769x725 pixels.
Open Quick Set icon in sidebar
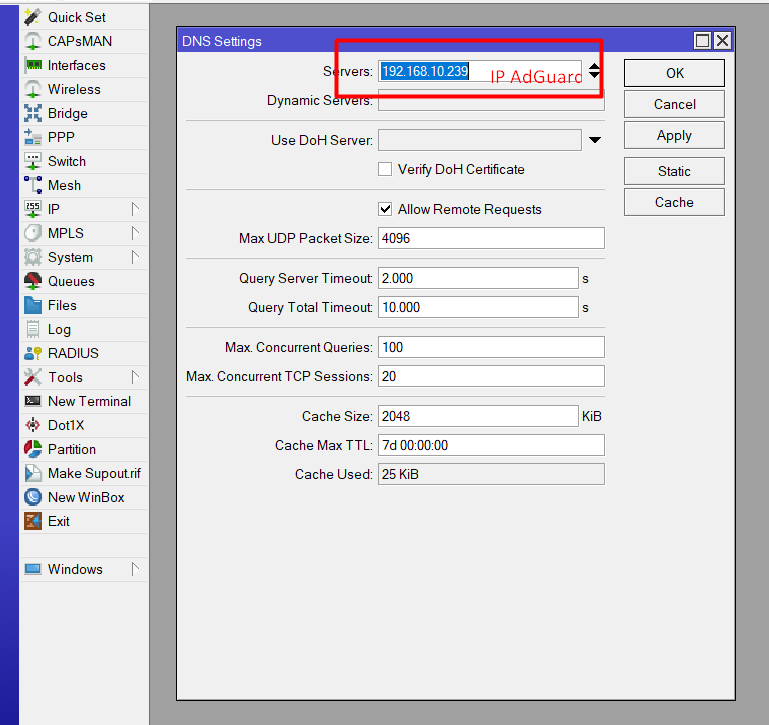pyautogui.click(x=32, y=17)
